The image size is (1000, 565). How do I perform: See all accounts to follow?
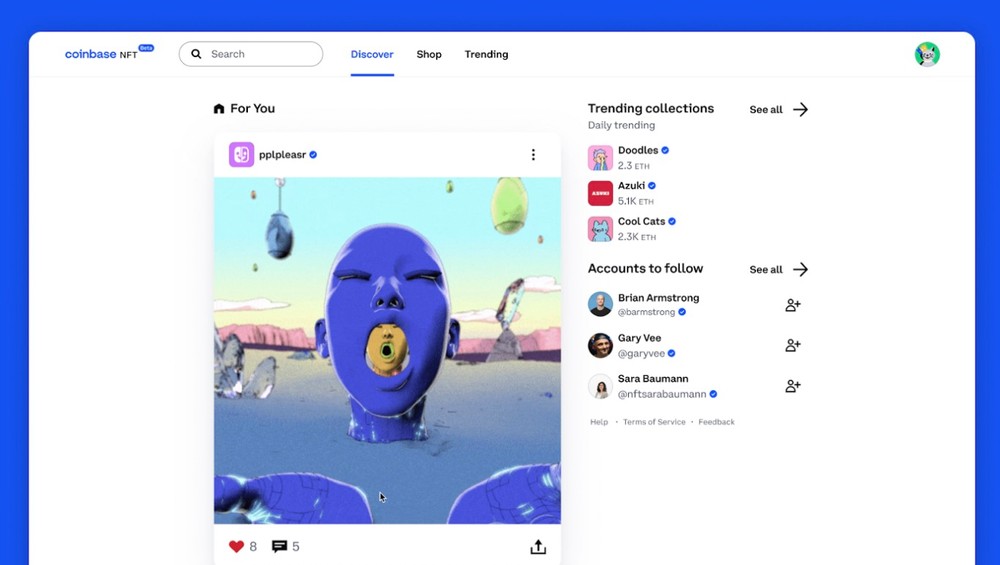click(766, 270)
